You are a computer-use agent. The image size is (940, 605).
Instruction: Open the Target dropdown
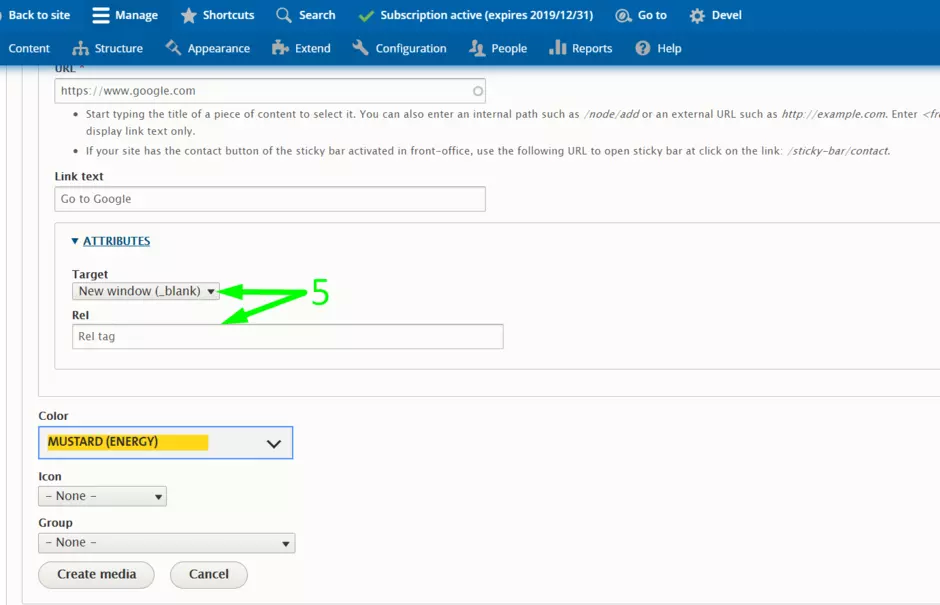coord(145,291)
